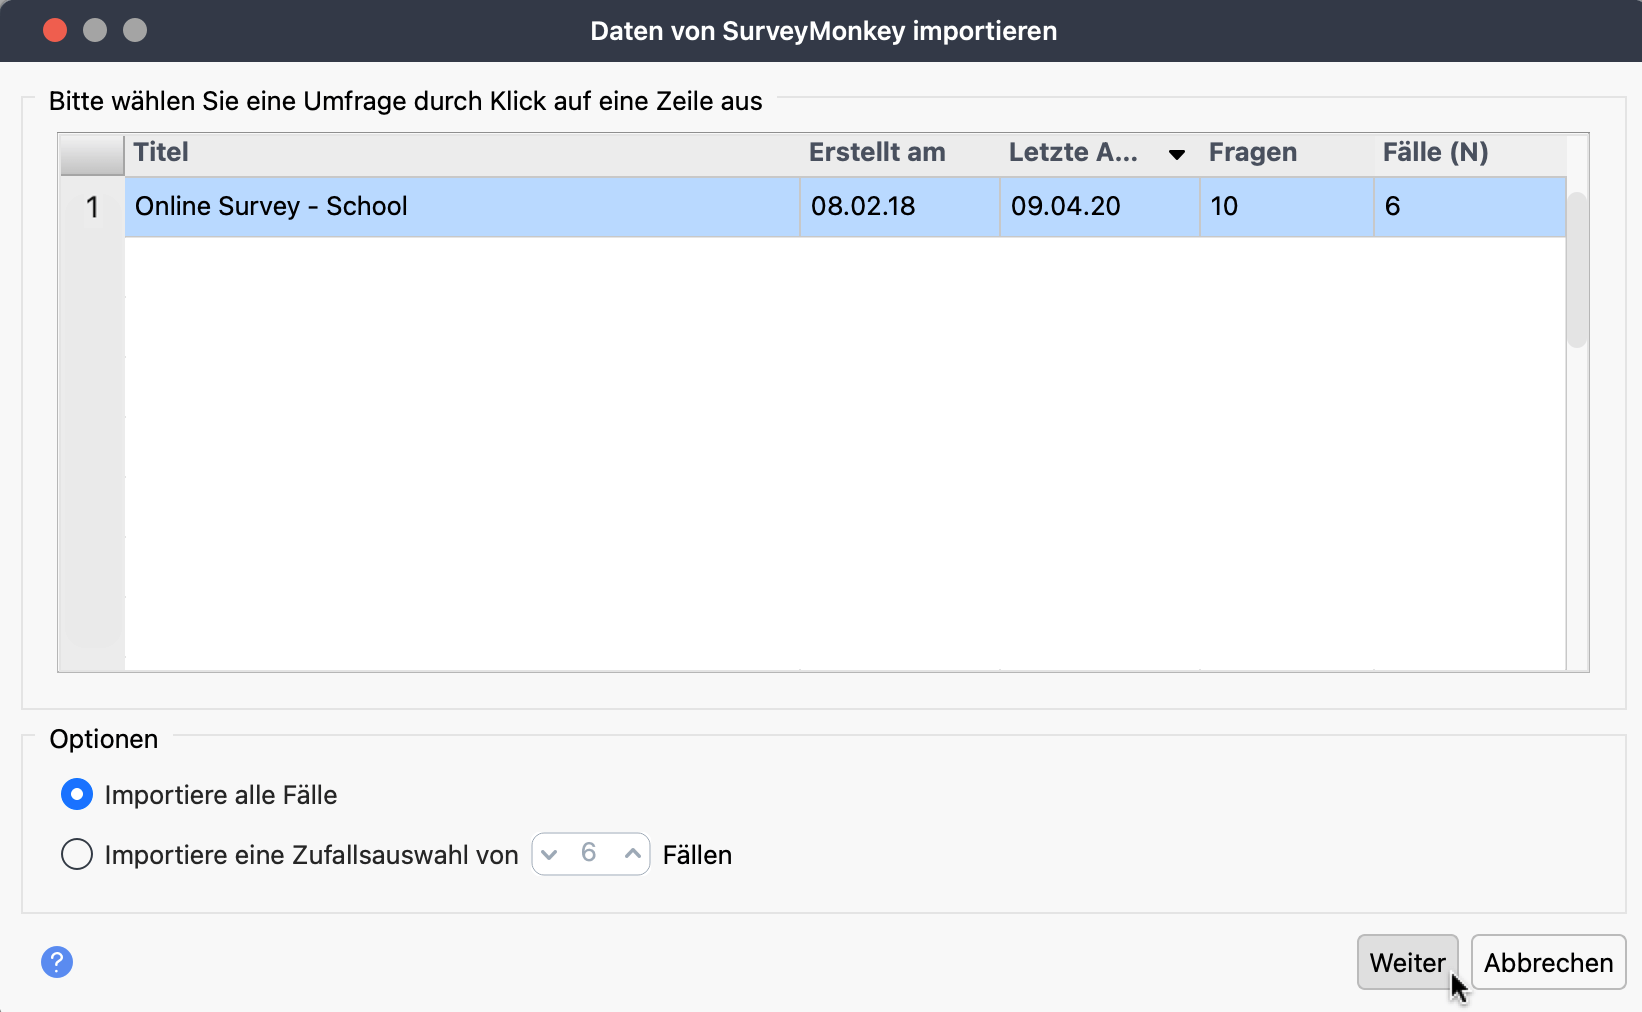Click the survey list vertical scrollbar
Viewport: 1642px width, 1012px height.
[1577, 270]
